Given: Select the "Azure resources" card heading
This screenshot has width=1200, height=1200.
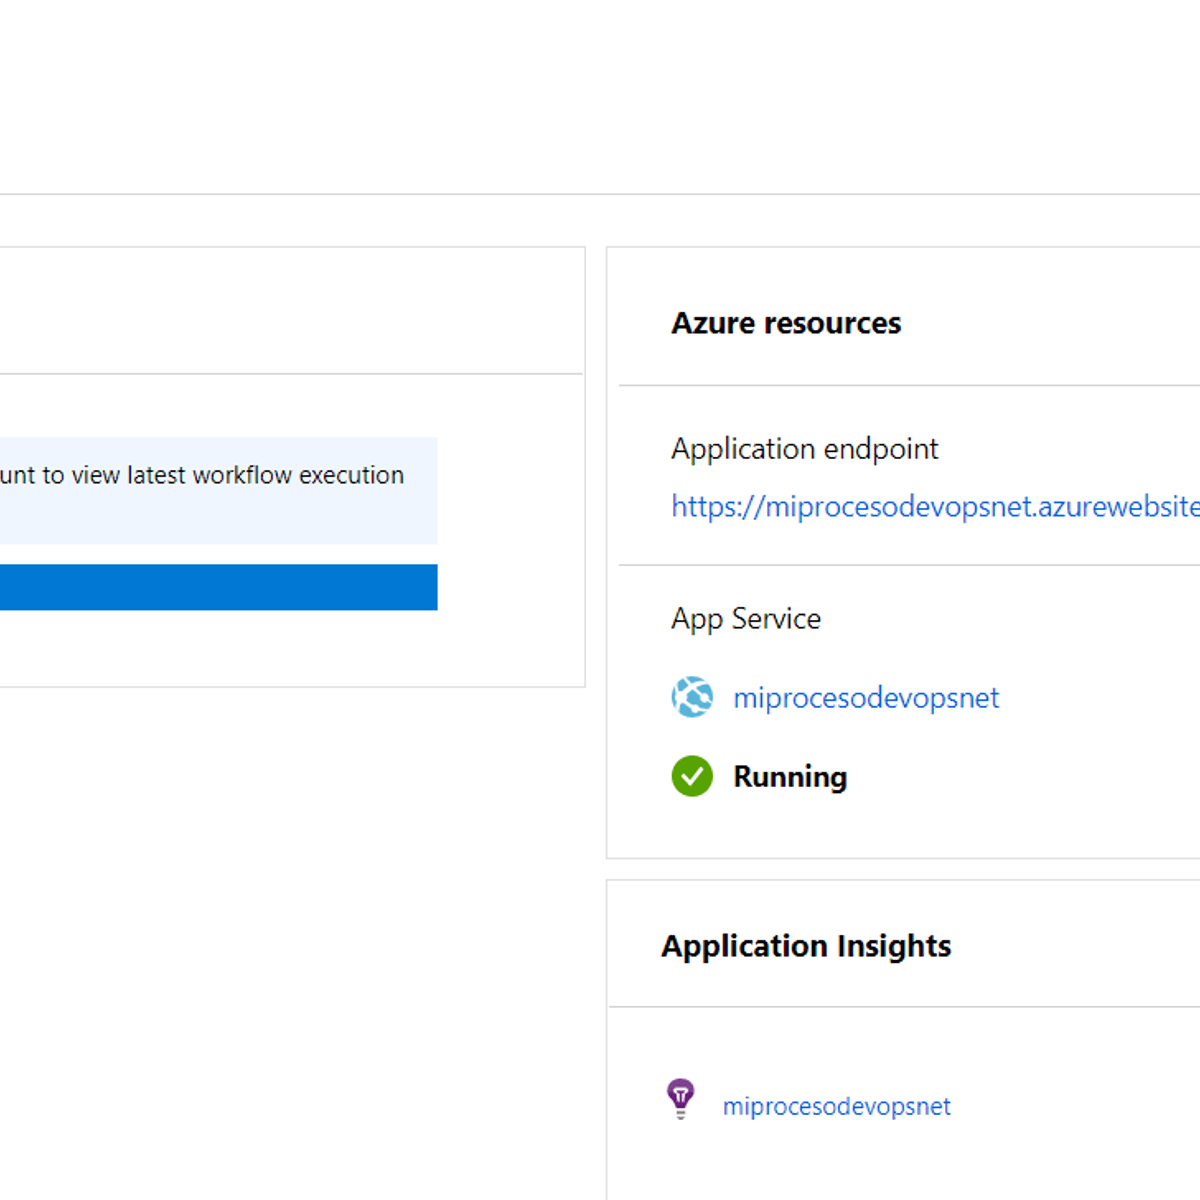Looking at the screenshot, I should point(786,323).
